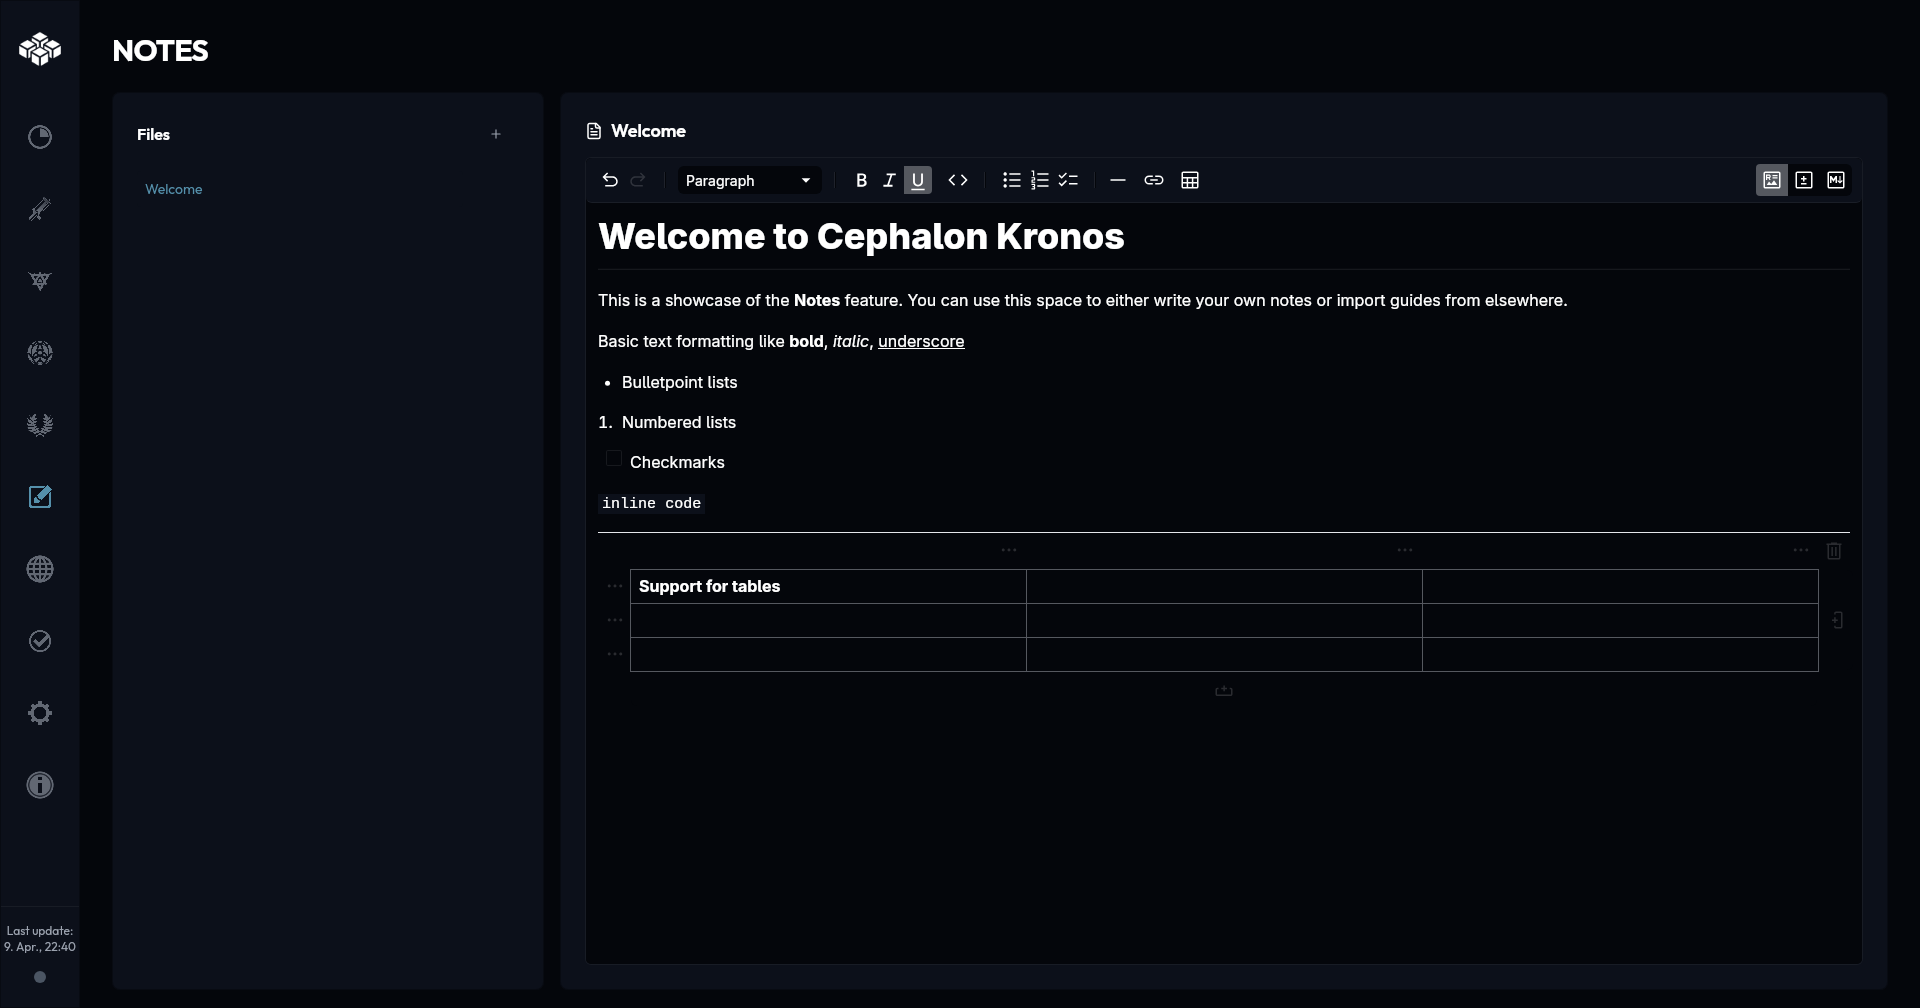Undo the last edit
Screen dimensions: 1920x1008
click(611, 180)
